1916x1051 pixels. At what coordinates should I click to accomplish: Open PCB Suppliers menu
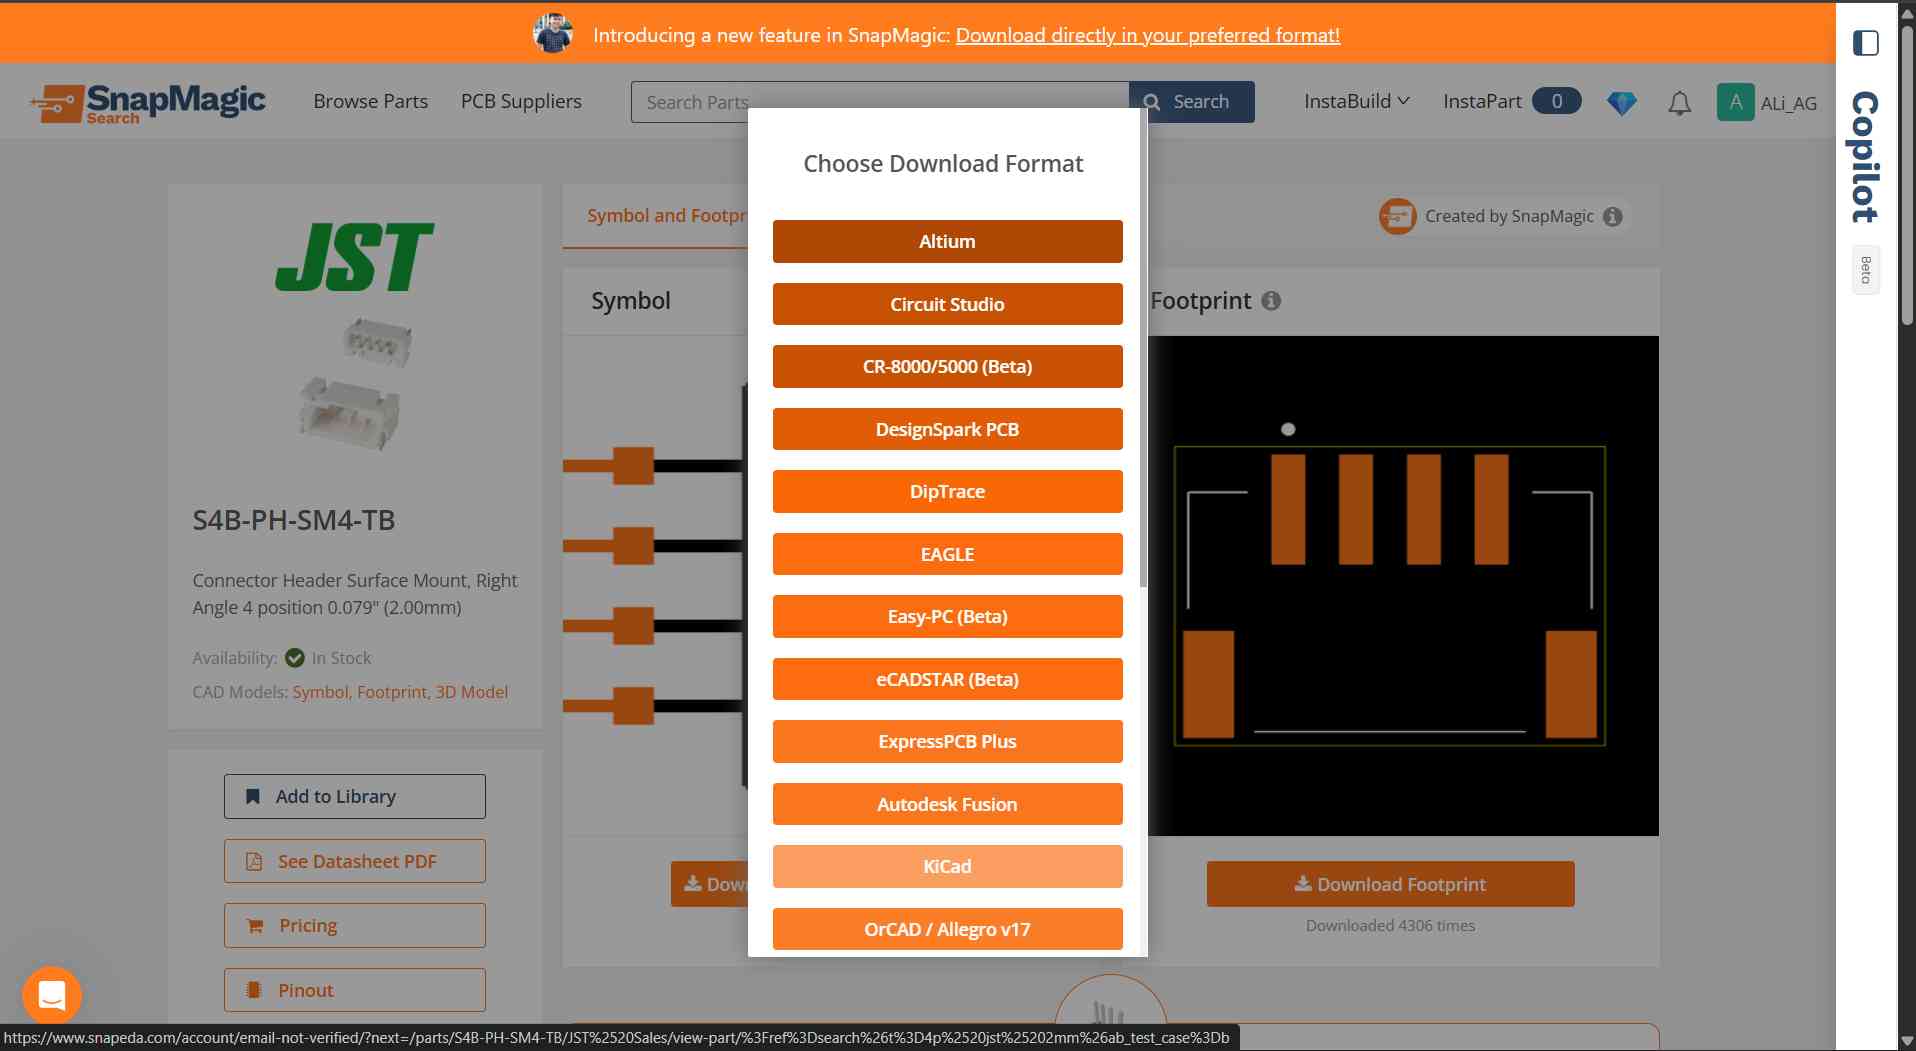pyautogui.click(x=521, y=101)
